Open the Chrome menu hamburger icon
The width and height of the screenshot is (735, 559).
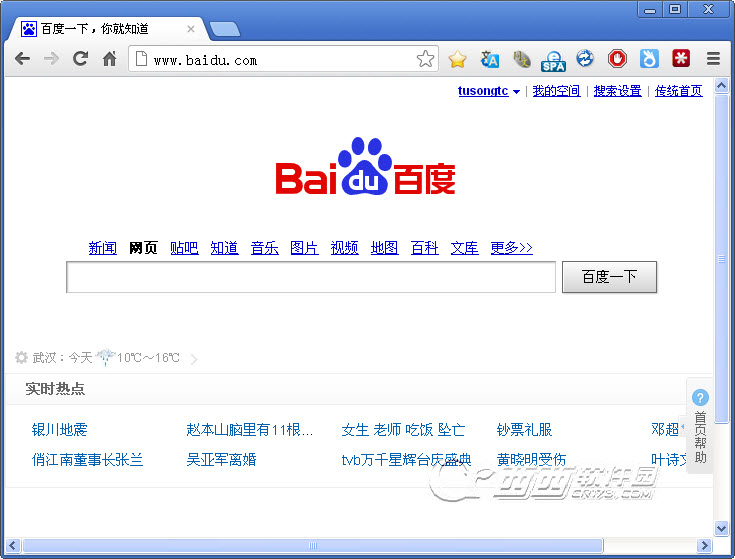click(713, 59)
